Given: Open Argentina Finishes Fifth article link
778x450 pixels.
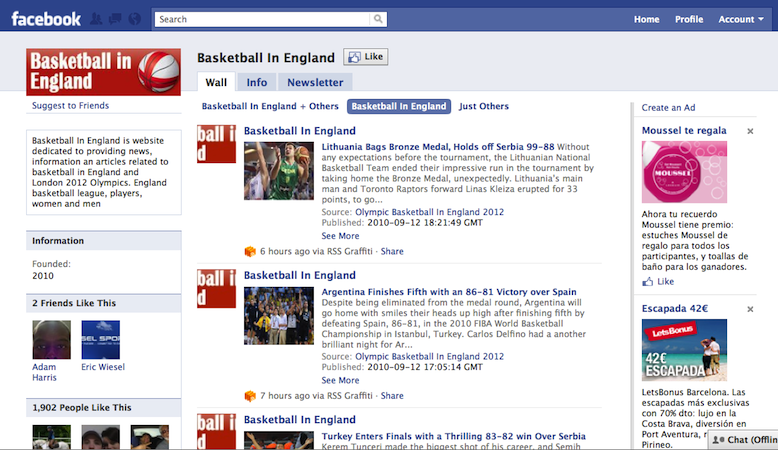Looking at the screenshot, I should 449,292.
